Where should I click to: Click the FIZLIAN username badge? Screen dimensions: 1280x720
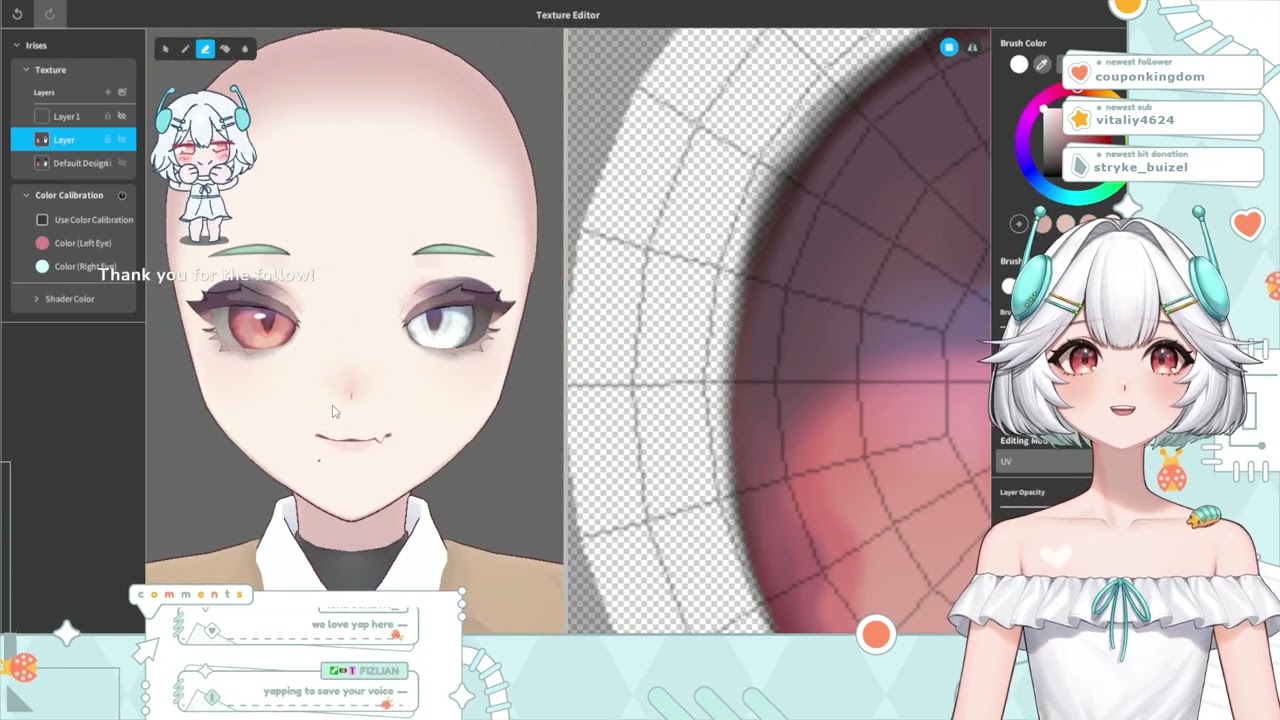pos(365,670)
